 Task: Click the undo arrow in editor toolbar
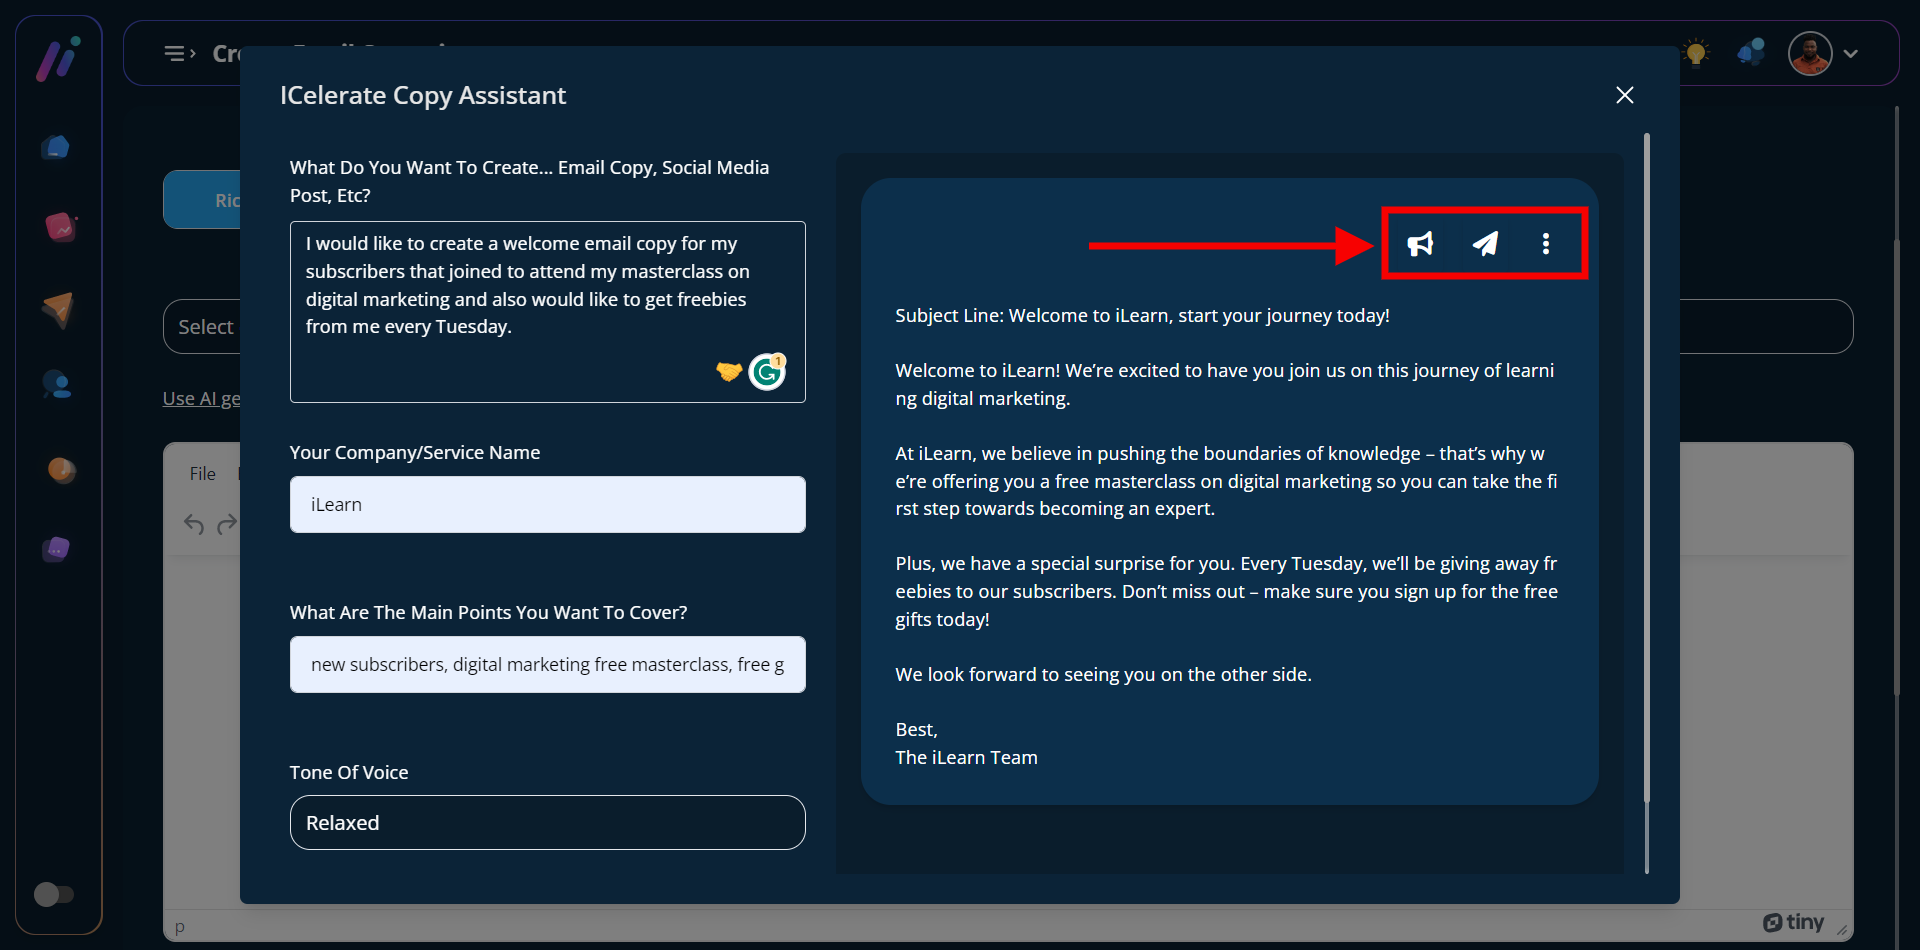click(x=194, y=524)
